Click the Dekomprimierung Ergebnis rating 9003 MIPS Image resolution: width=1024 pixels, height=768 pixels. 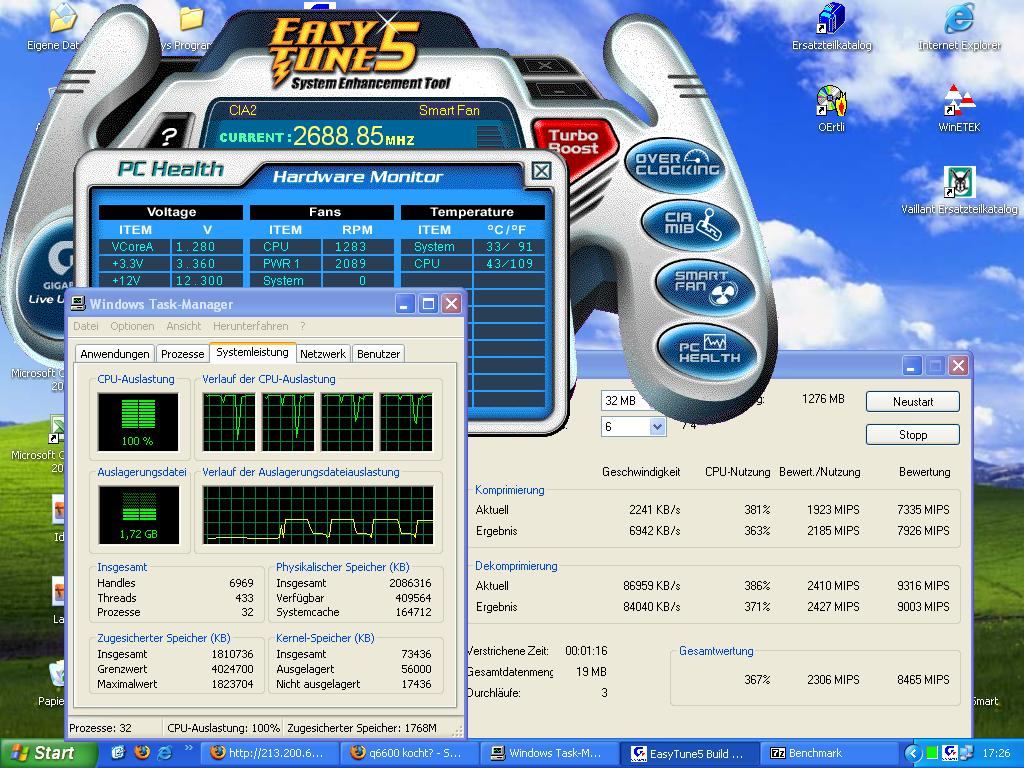[923, 607]
